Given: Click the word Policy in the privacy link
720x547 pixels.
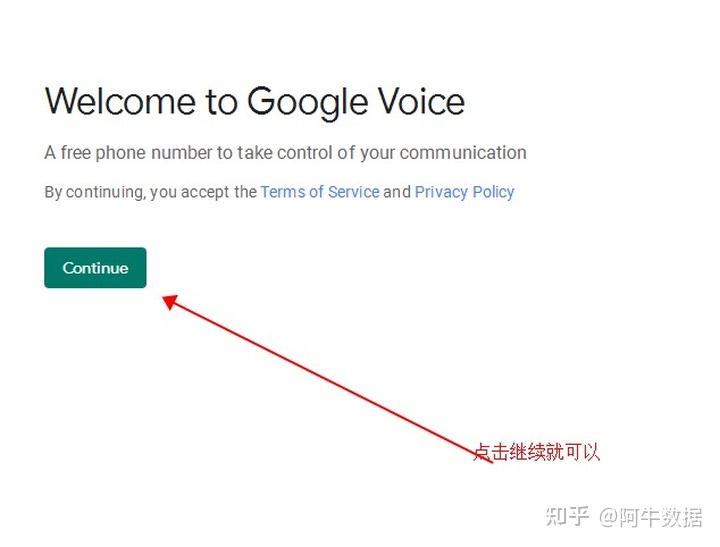Looking at the screenshot, I should pos(494,192).
